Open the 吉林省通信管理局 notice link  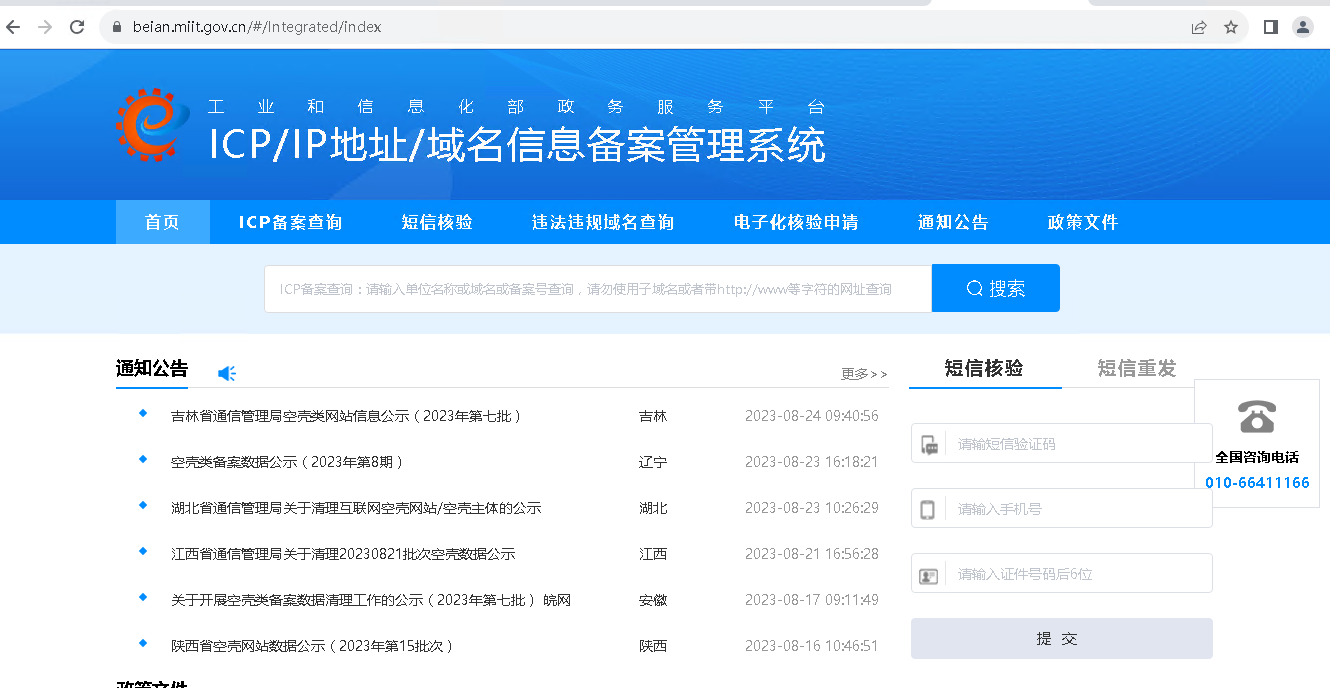(x=346, y=416)
